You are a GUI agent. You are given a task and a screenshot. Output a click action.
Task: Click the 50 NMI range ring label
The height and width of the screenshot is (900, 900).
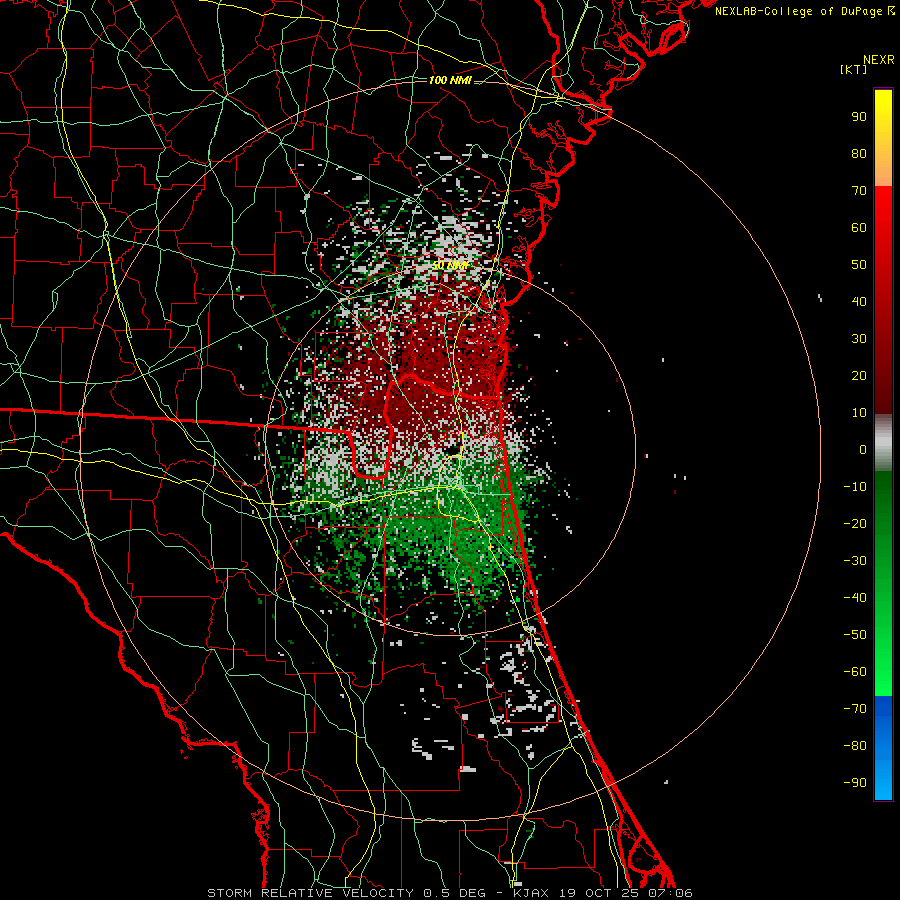coord(450,266)
